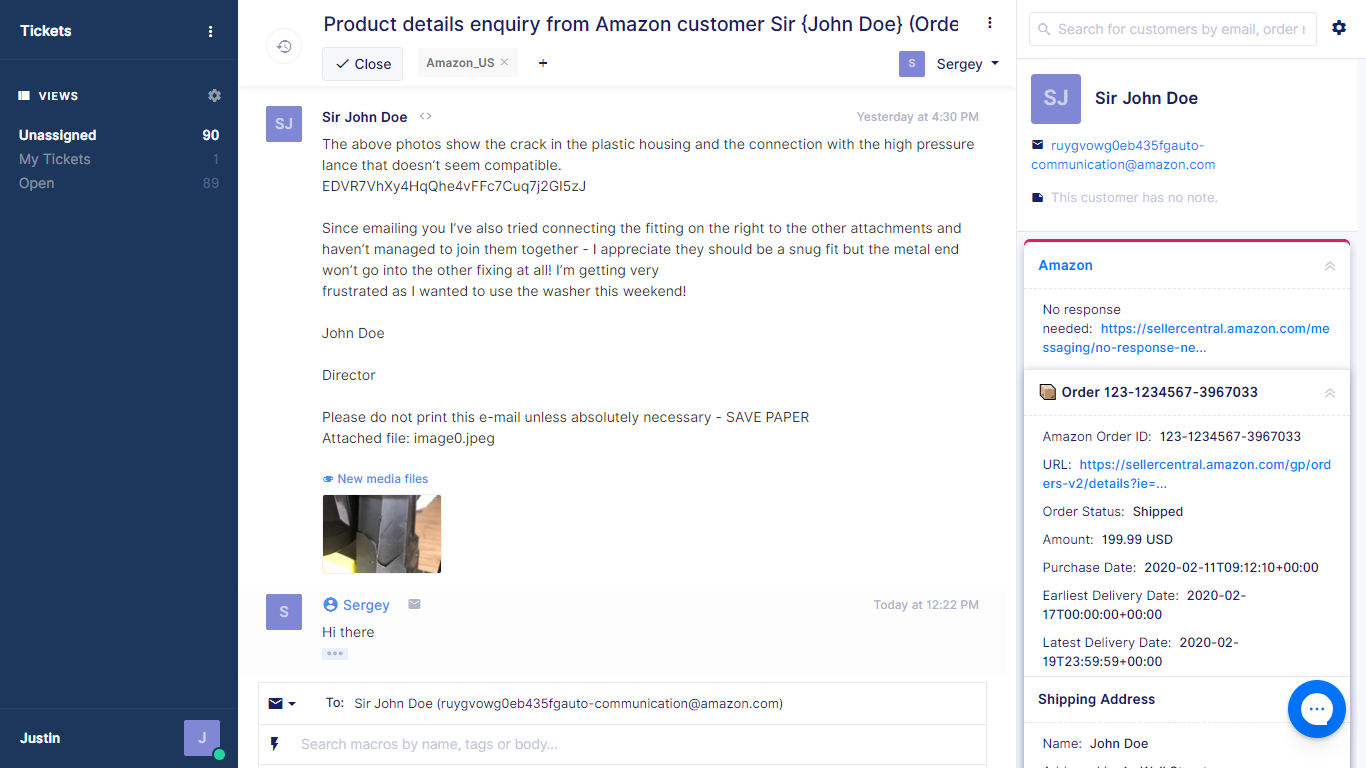Open the reply channel email dropdown
Image resolution: width=1366 pixels, height=768 pixels.
[282, 704]
